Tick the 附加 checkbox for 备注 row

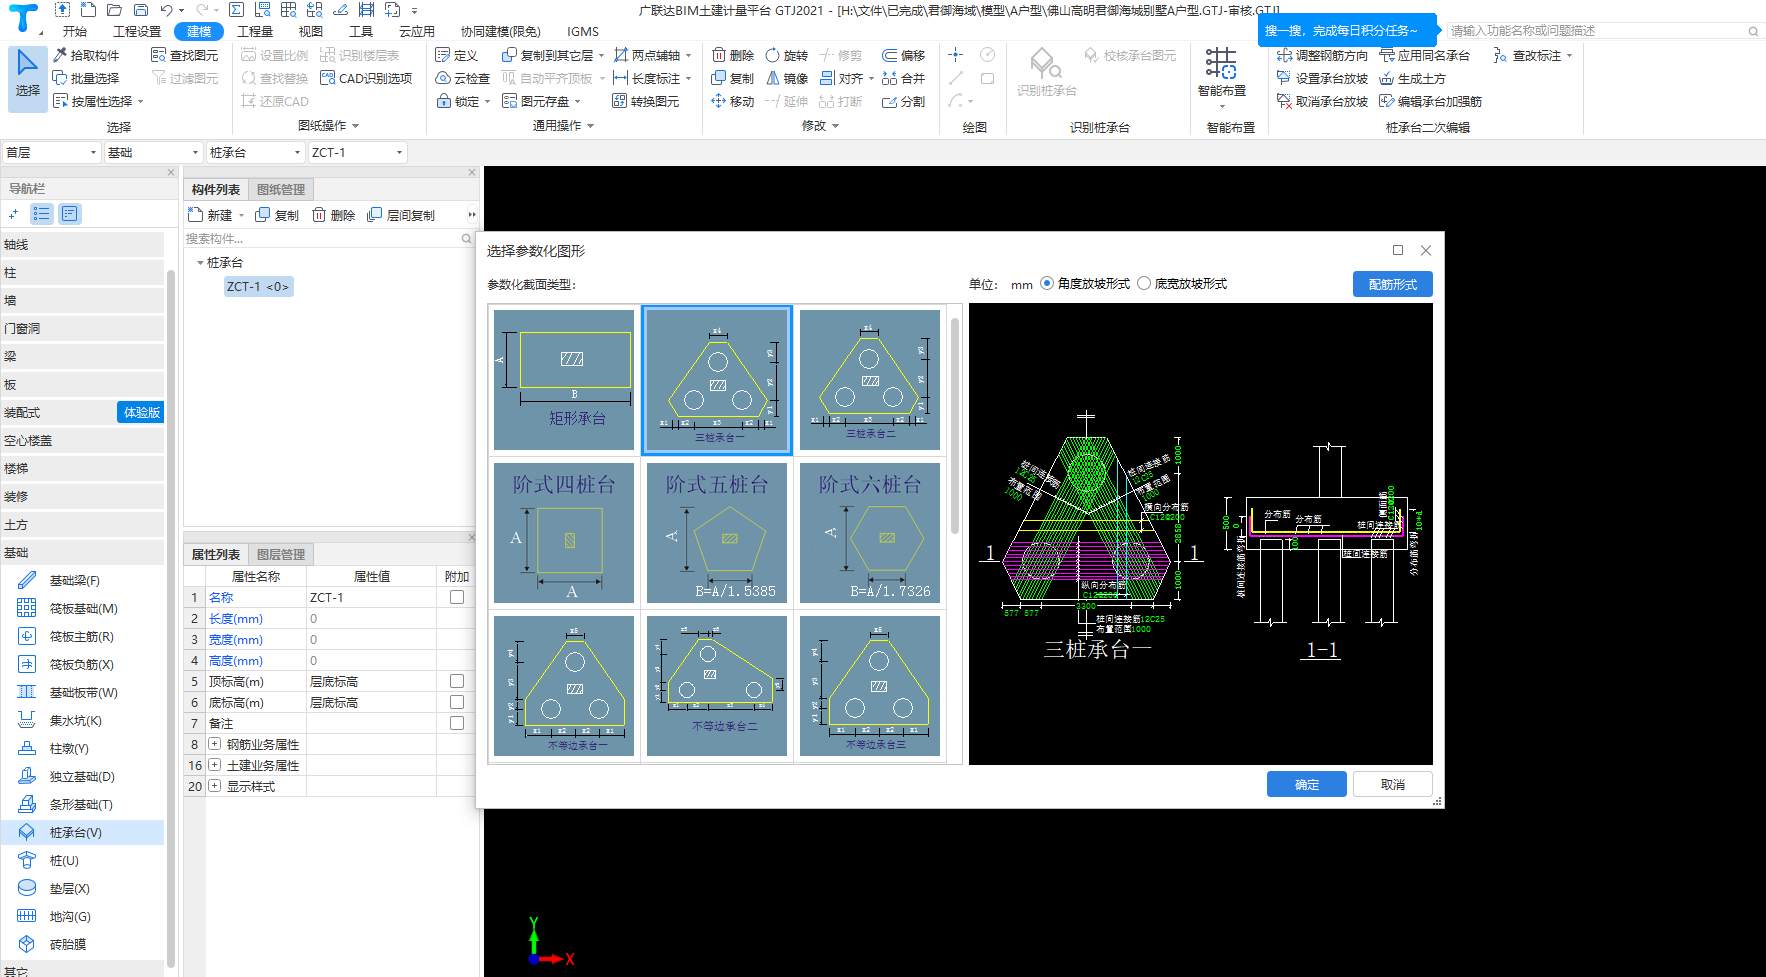457,723
